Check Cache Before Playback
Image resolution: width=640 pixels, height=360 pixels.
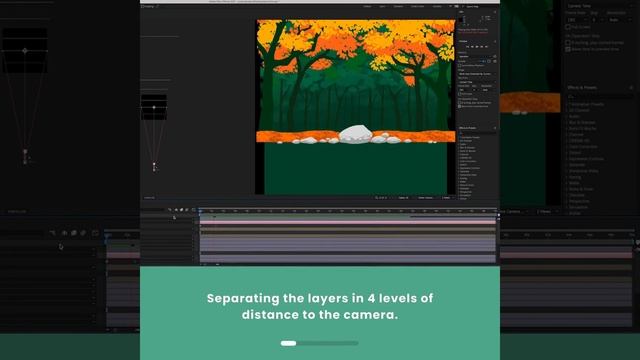pos(460,65)
